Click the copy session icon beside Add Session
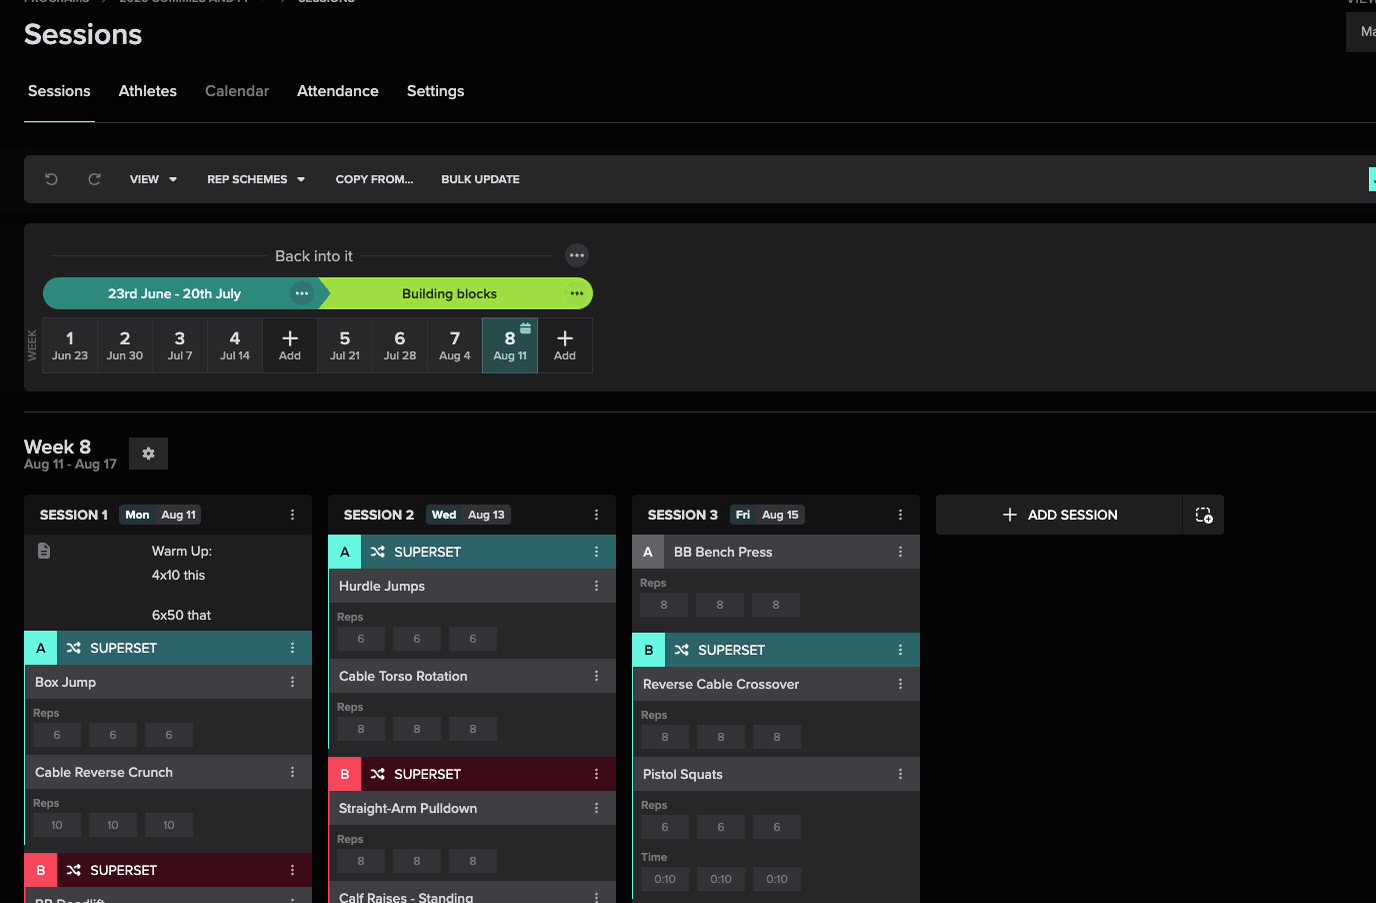 click(1204, 515)
